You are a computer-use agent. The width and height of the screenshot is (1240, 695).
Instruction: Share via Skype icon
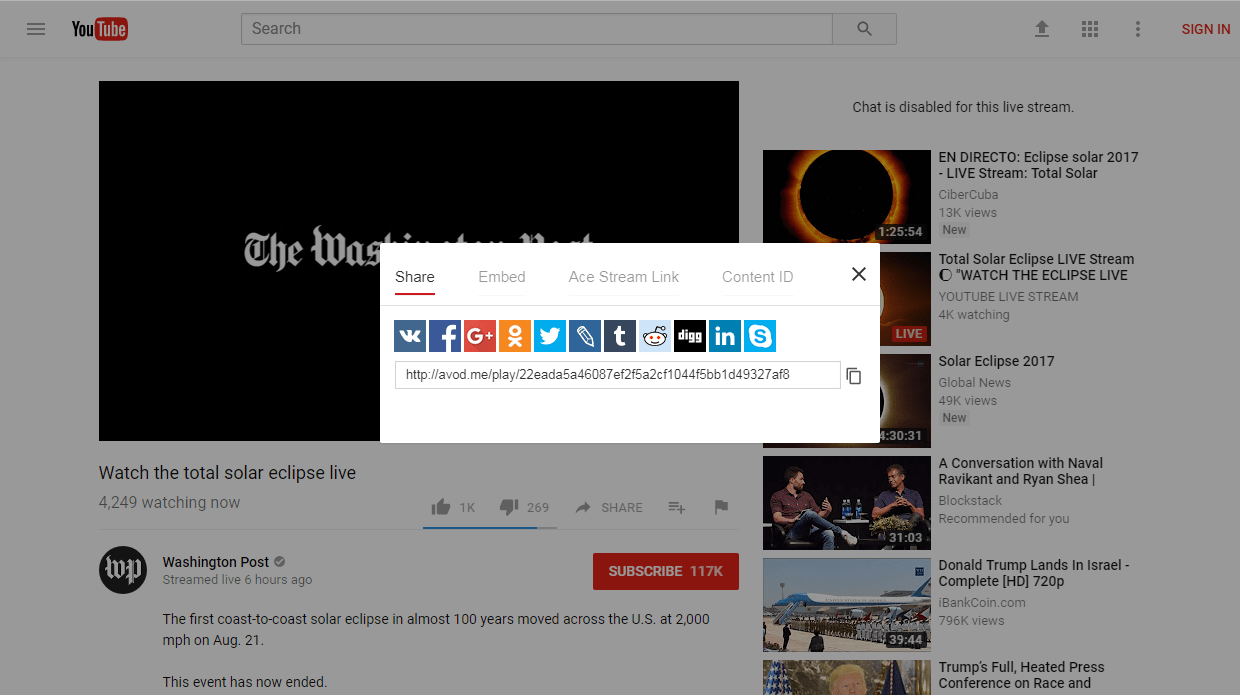pos(760,336)
